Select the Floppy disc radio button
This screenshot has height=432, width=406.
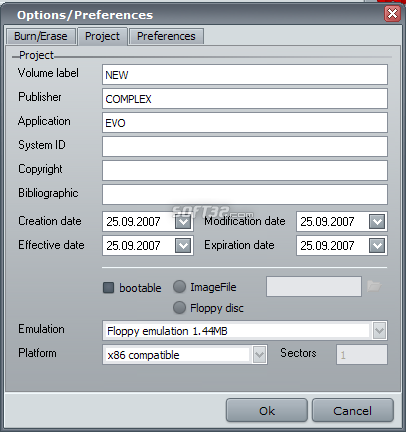pos(179,308)
